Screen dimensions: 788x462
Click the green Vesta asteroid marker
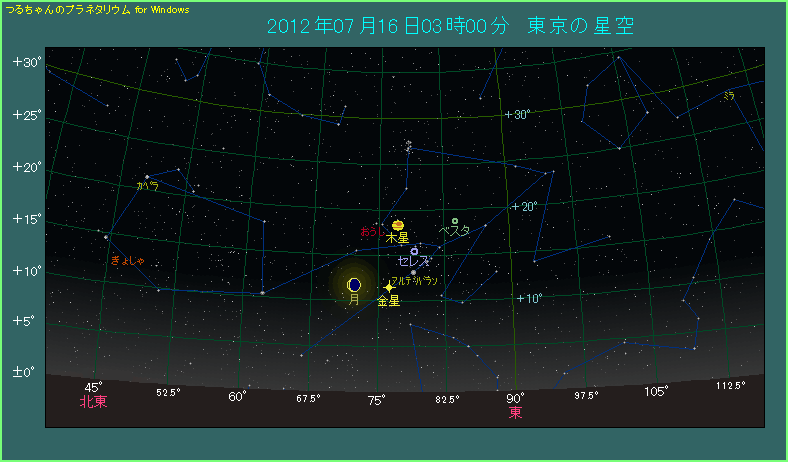coord(455,221)
